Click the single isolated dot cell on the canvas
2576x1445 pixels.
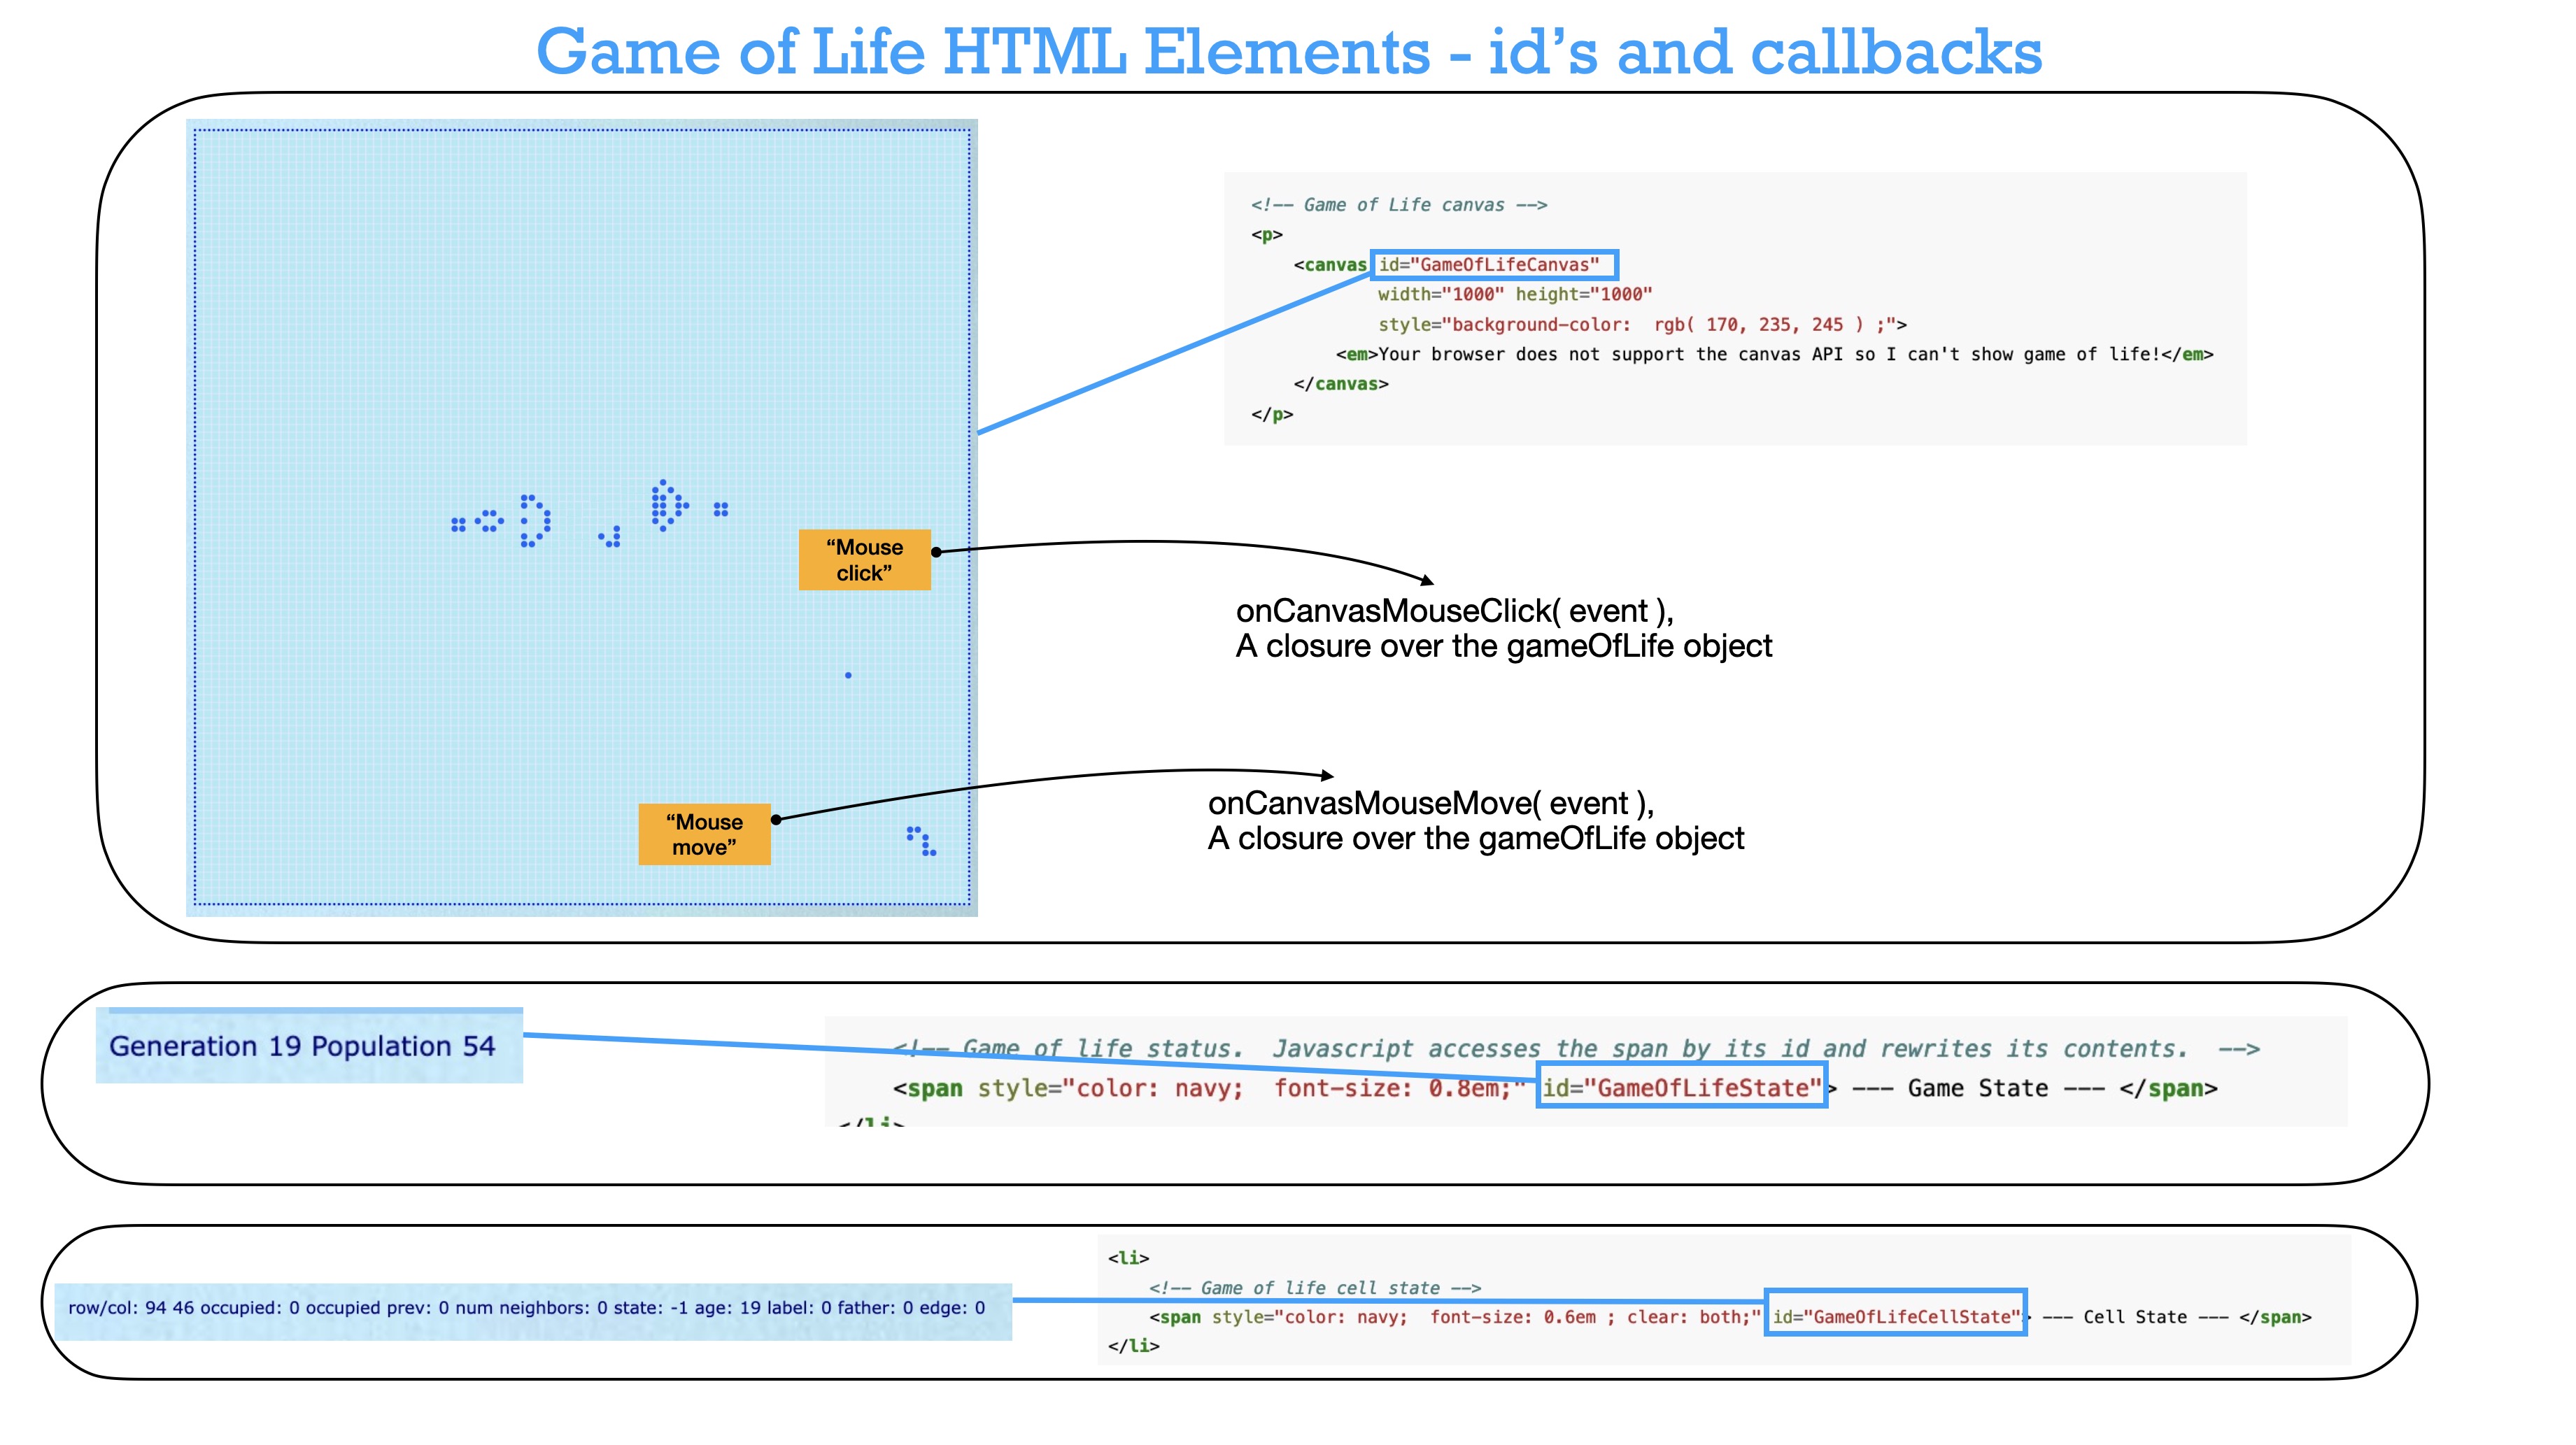pyautogui.click(x=848, y=676)
